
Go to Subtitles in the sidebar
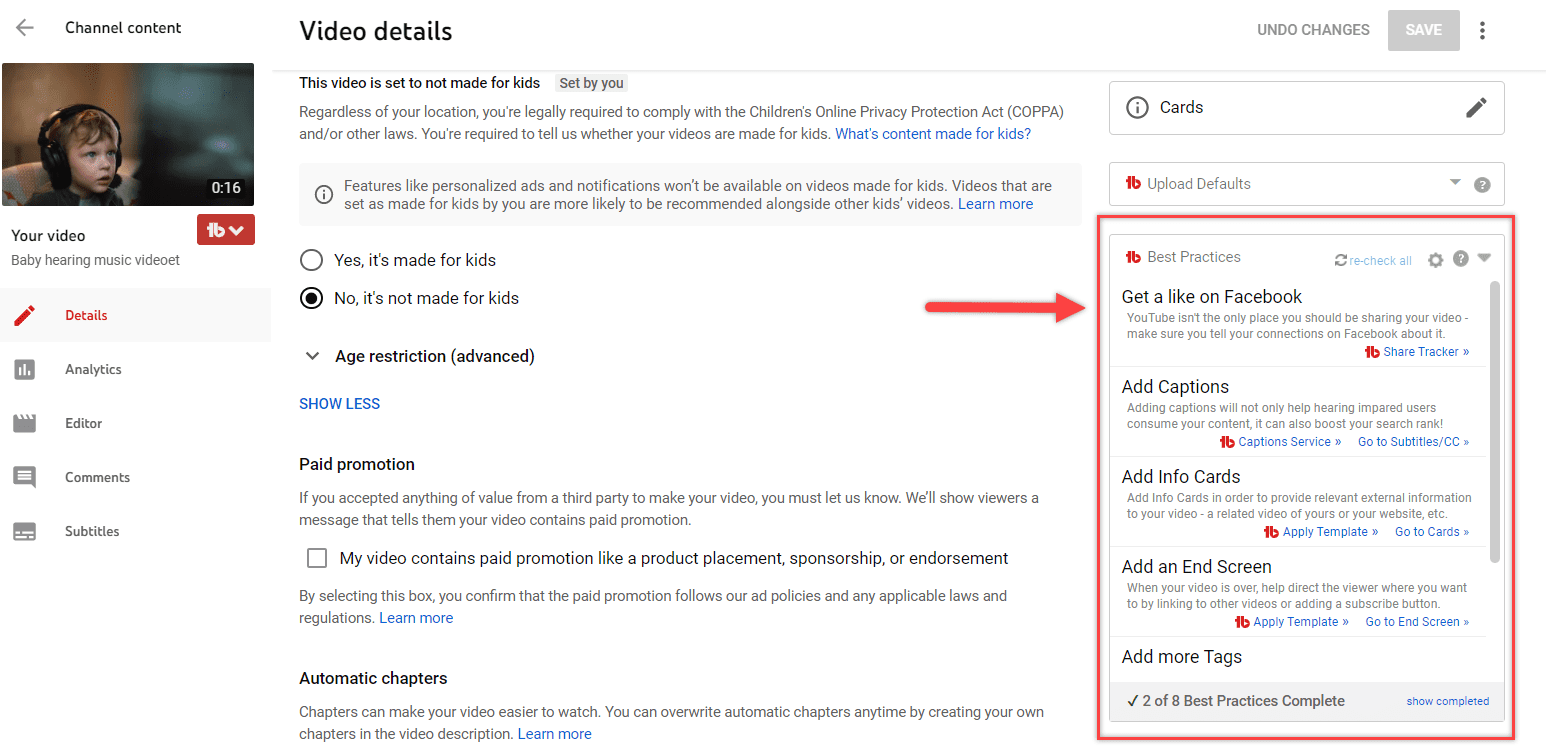point(92,531)
